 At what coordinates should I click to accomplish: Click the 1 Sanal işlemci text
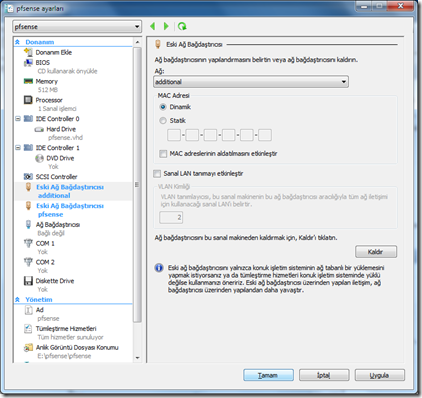coord(57,109)
